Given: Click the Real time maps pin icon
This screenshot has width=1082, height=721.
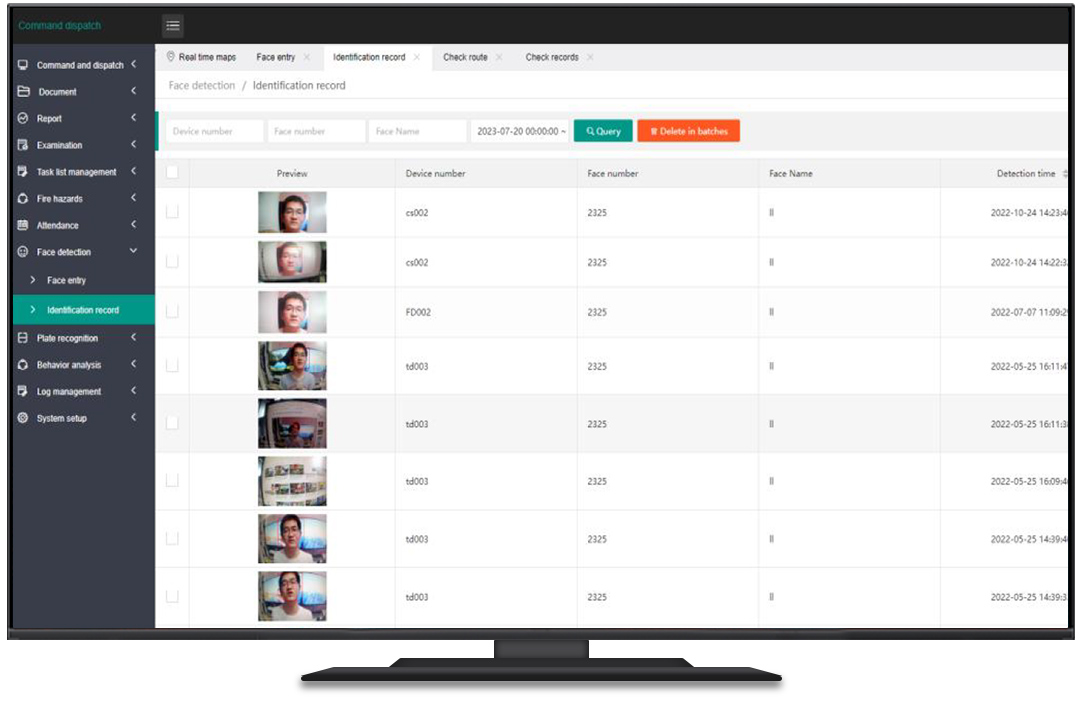Looking at the screenshot, I should pos(171,57).
